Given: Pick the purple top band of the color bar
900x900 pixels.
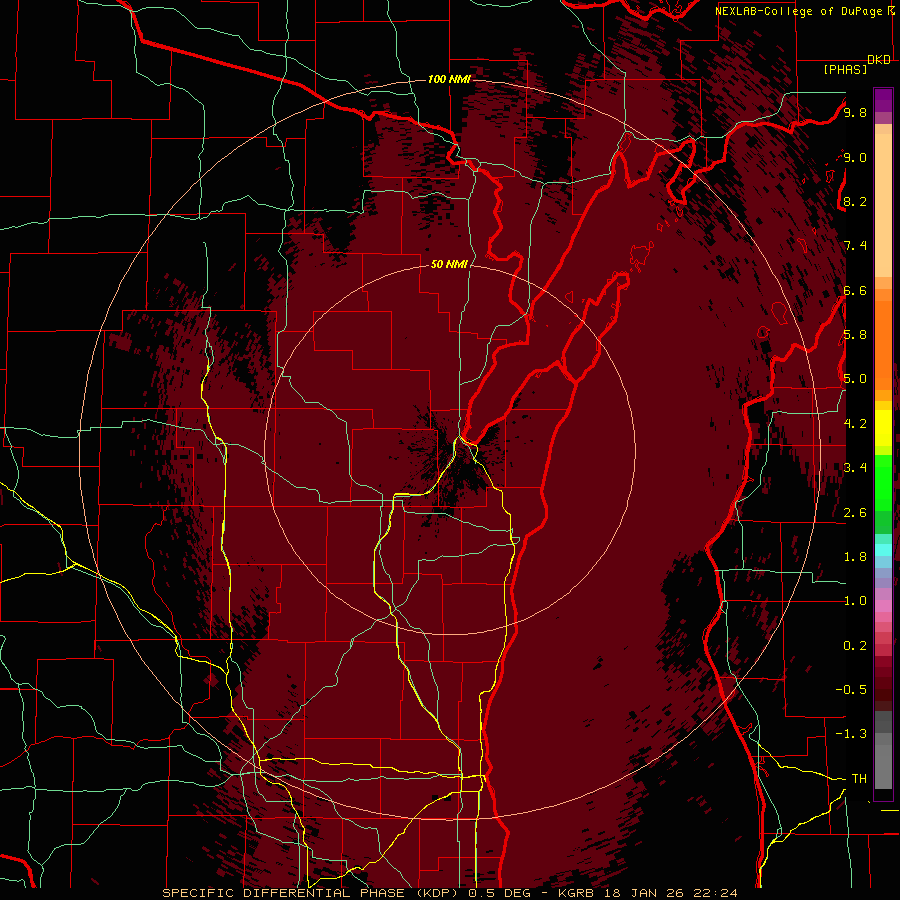Looking at the screenshot, I should [883, 100].
